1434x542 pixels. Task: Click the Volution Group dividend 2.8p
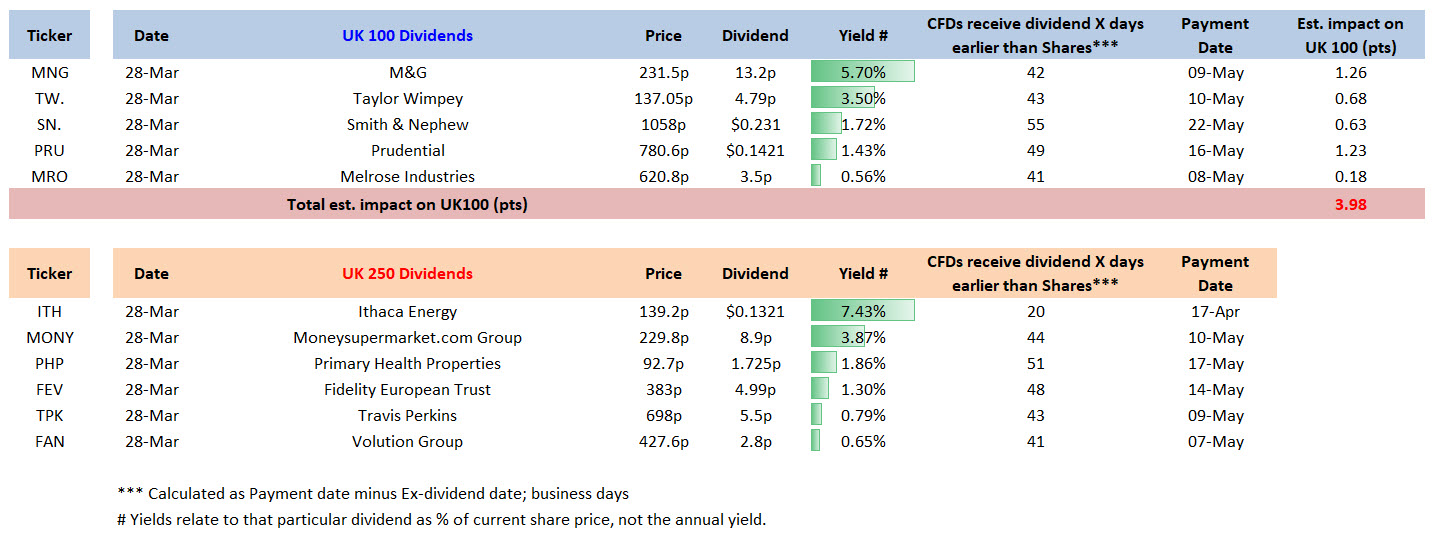pos(755,441)
